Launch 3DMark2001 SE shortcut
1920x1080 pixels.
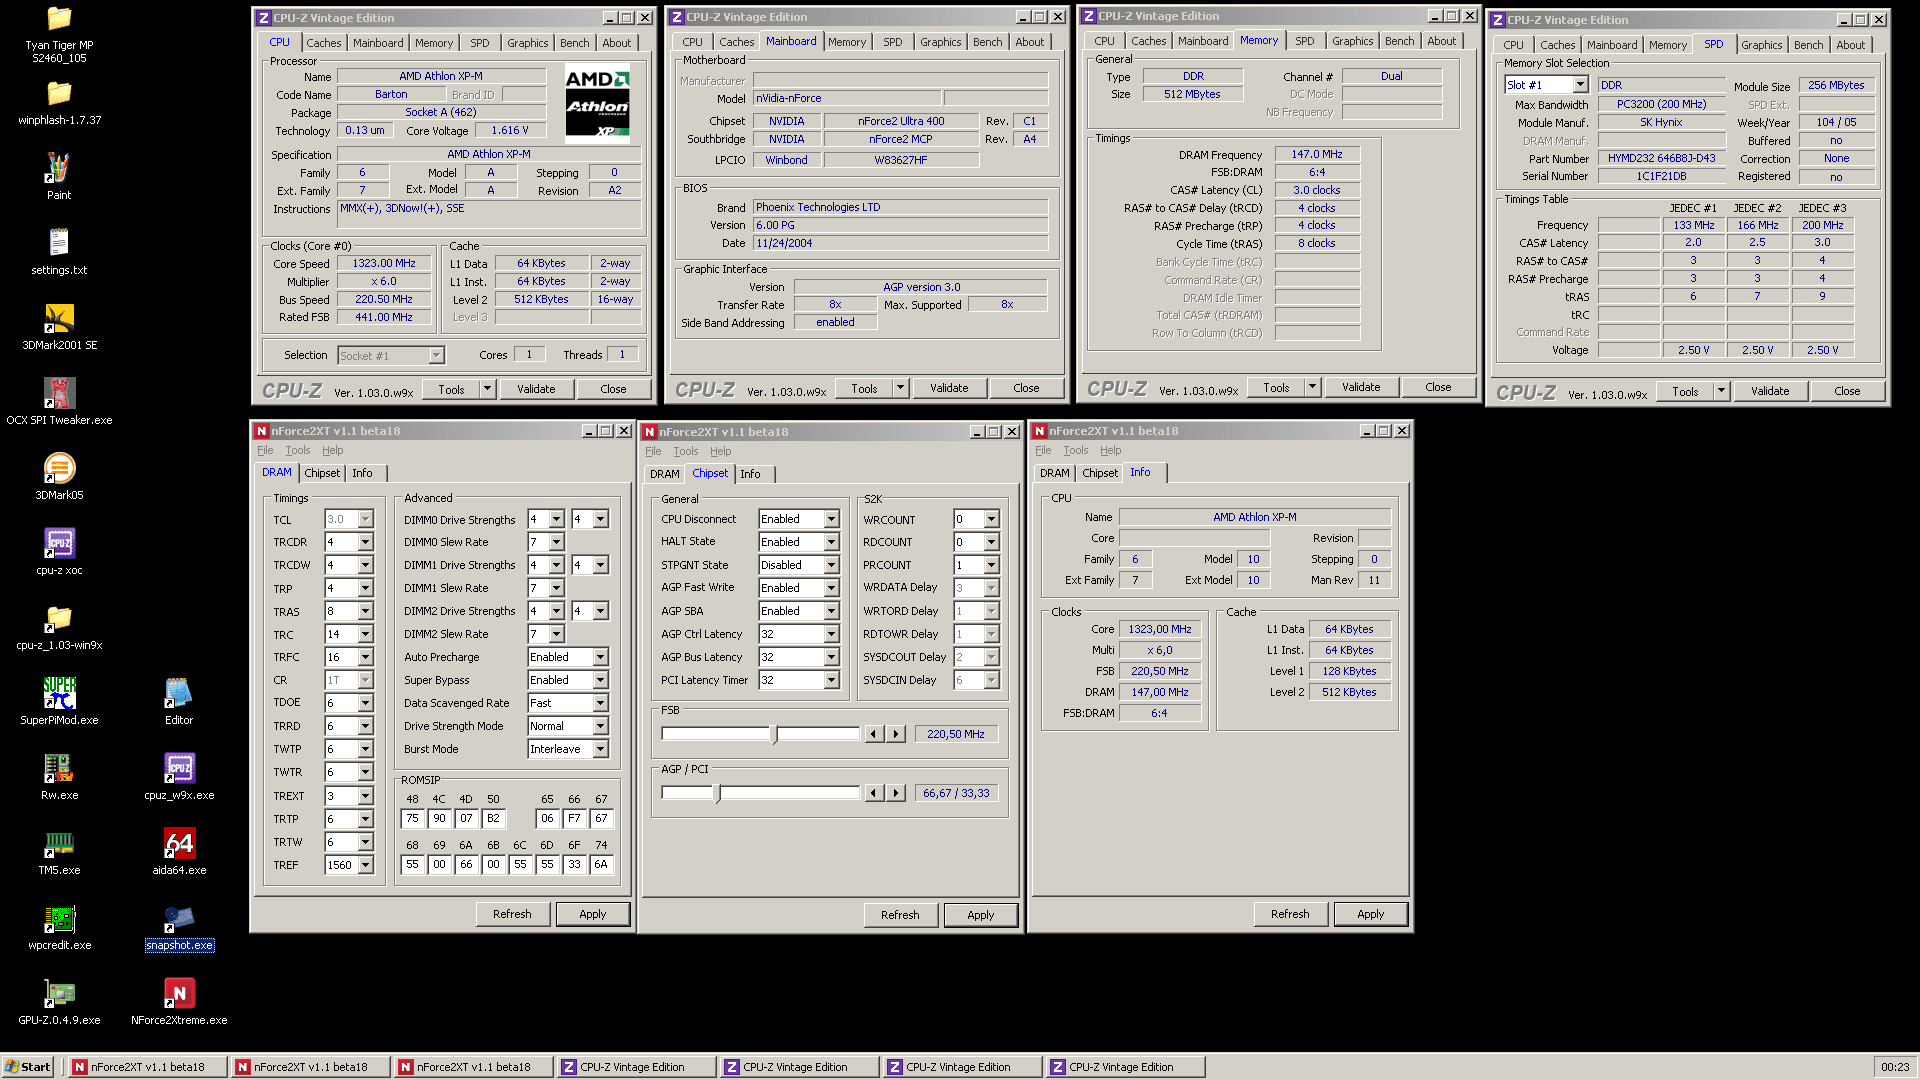click(59, 327)
